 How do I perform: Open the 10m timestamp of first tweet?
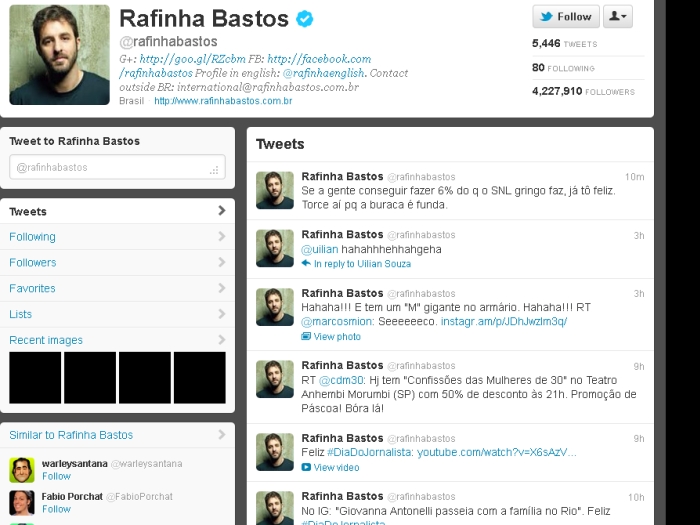tap(634, 177)
